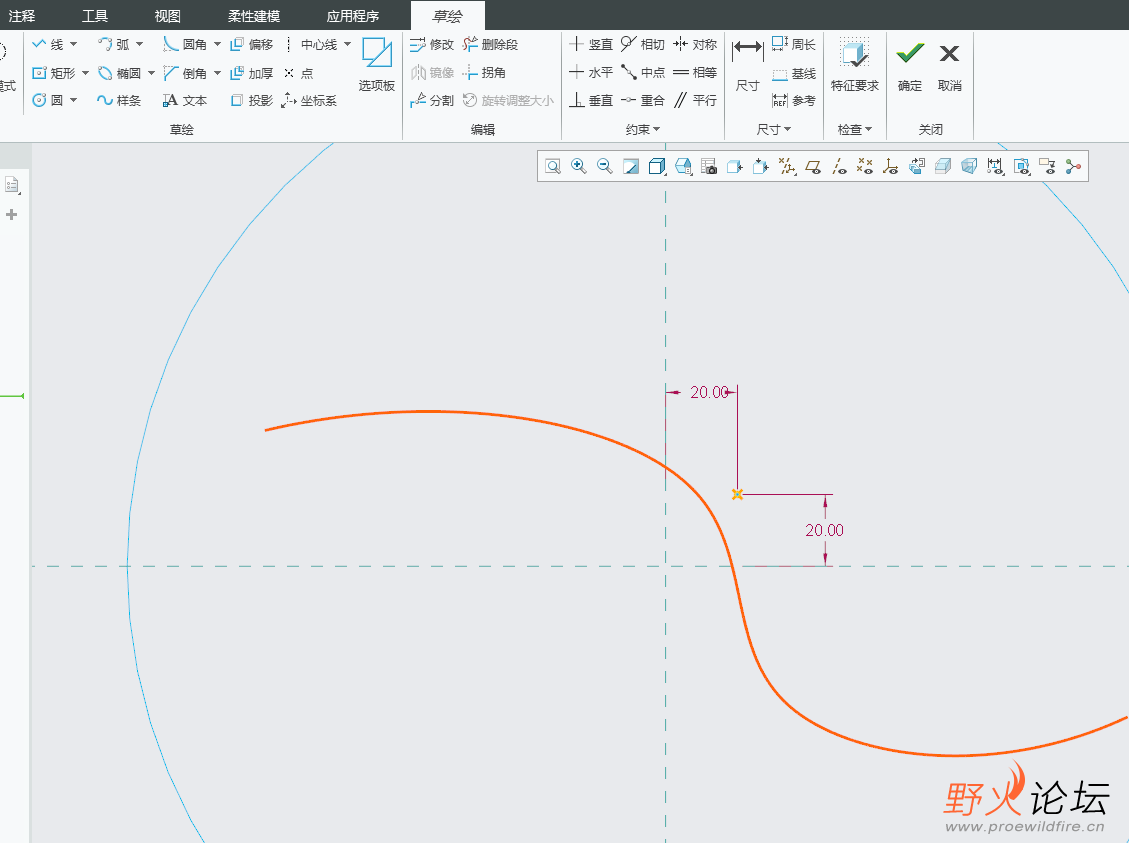Viewport: 1129px width, 843px height.
Task: Select the 投影 (project) tool
Action: click(251, 100)
